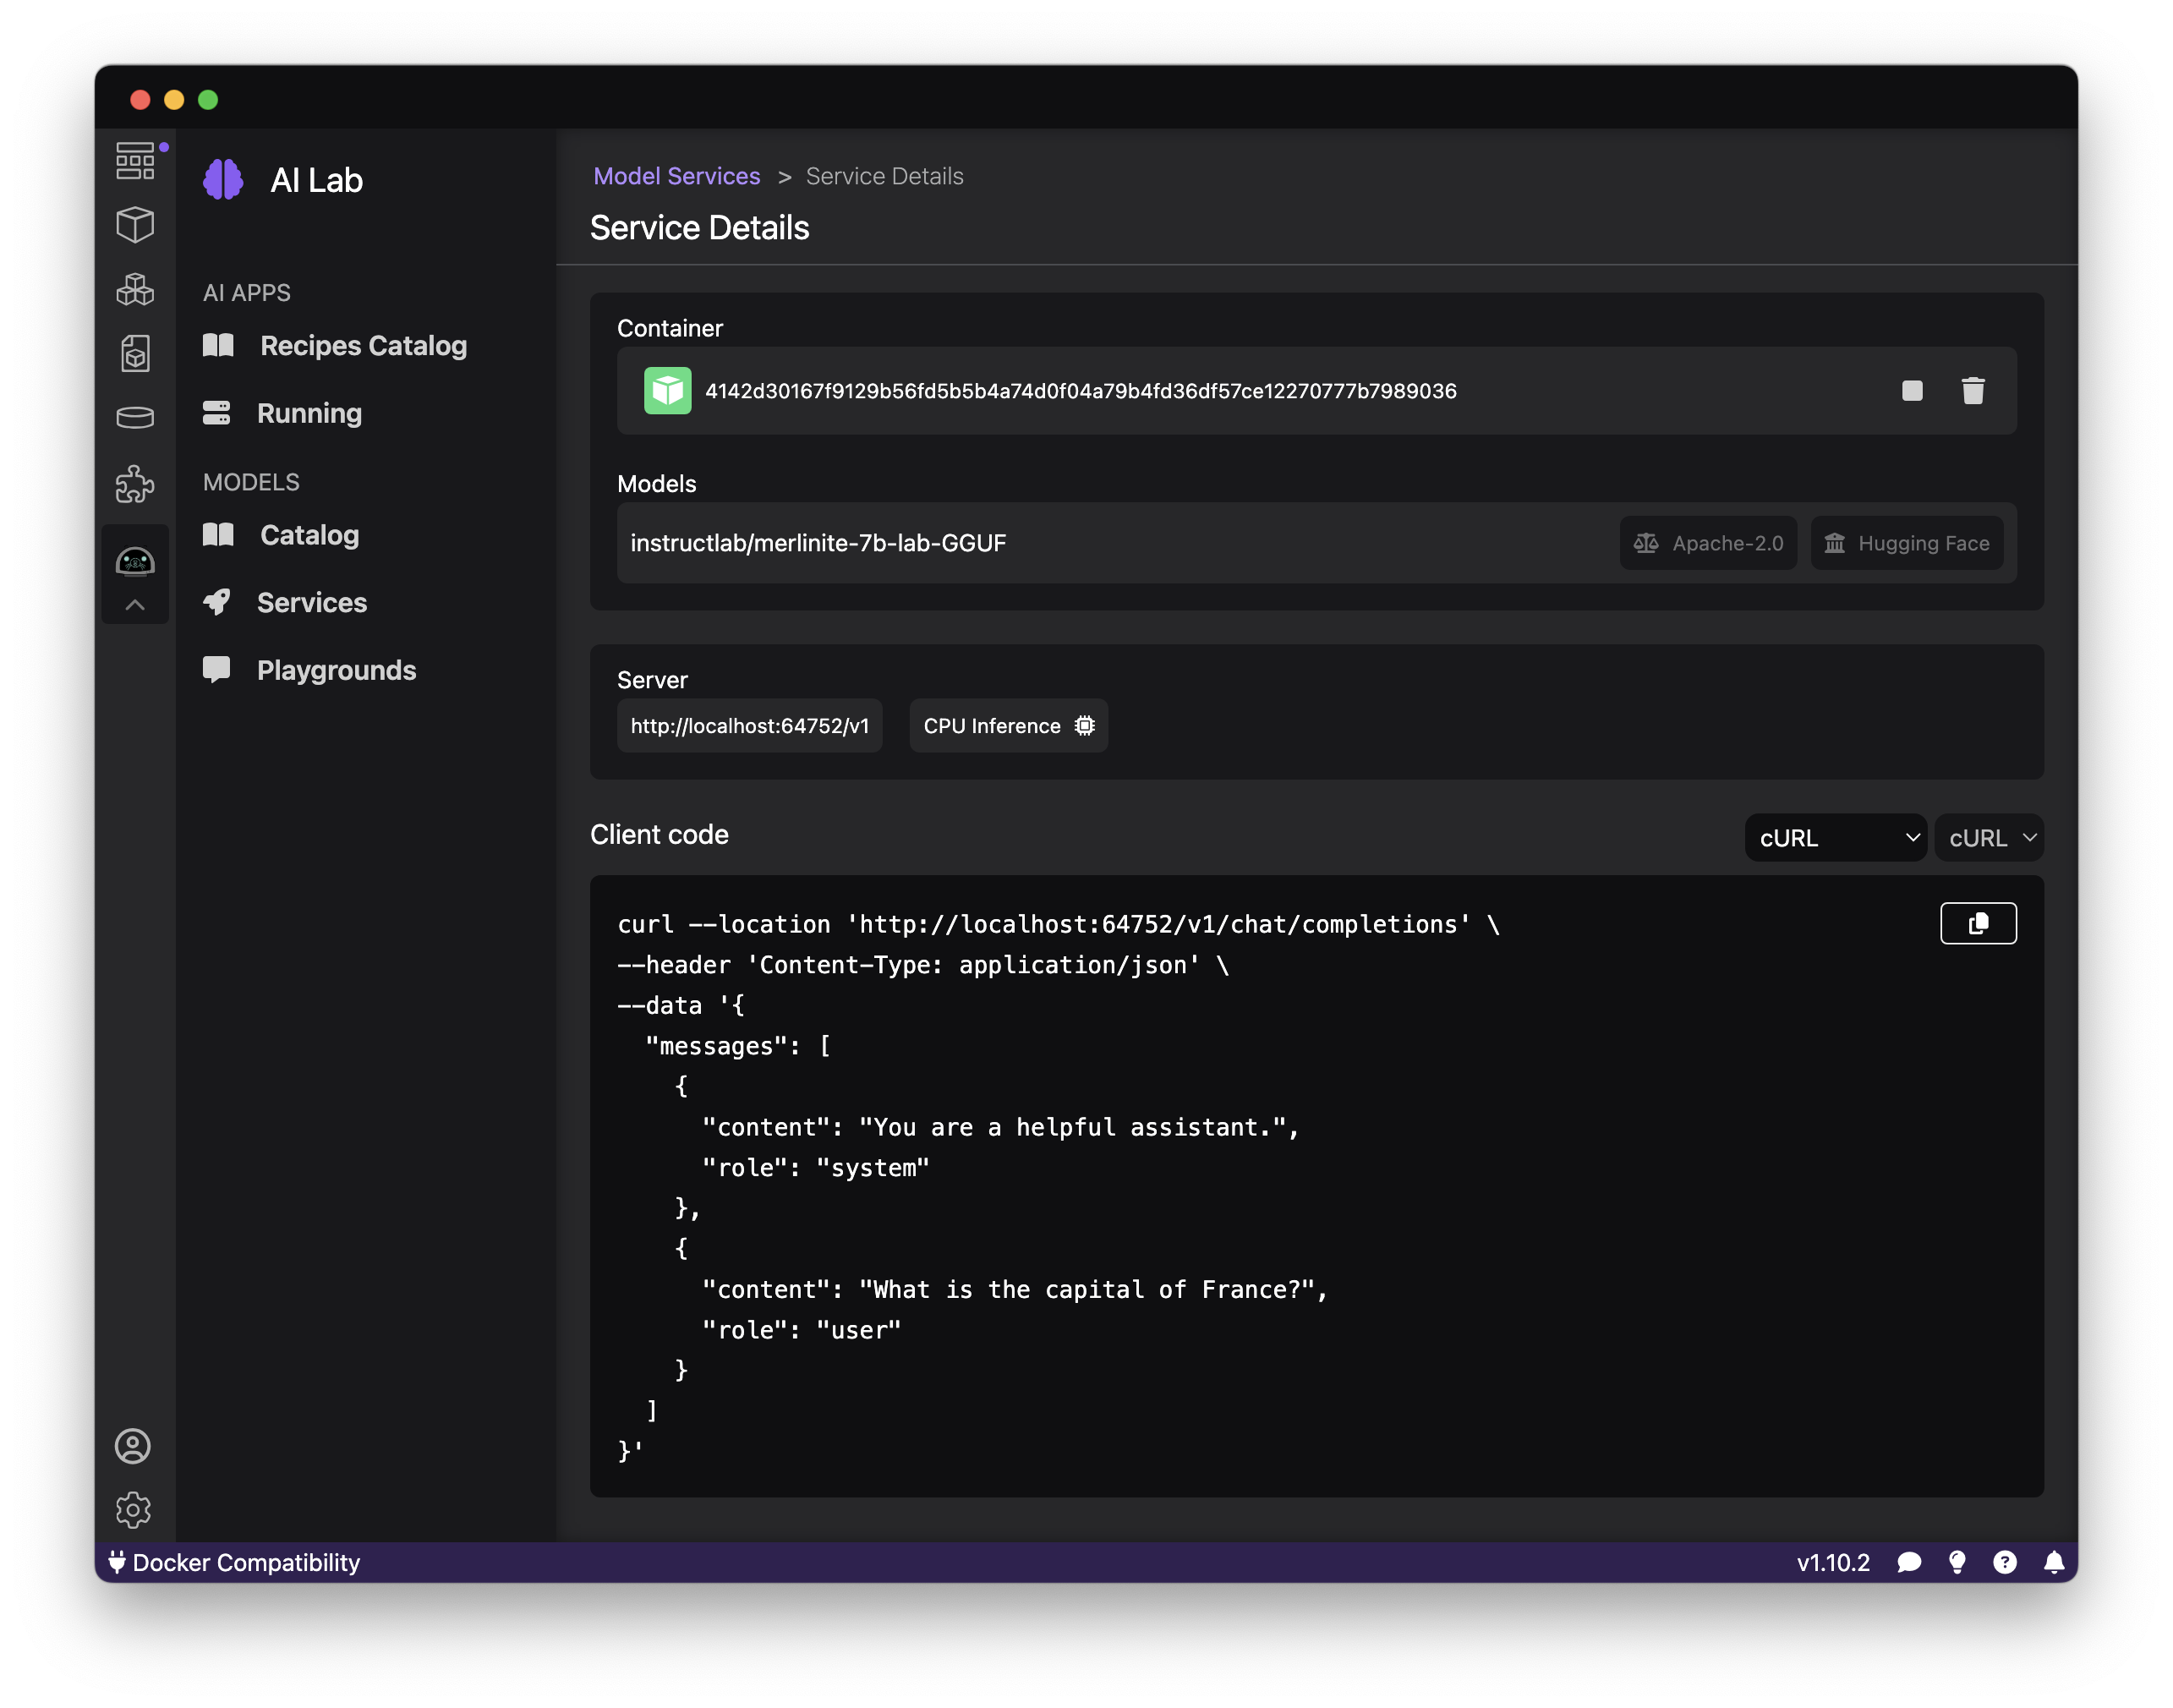Open notifications bell in status bar
Image resolution: width=2173 pixels, height=1708 pixels.
click(x=2053, y=1563)
